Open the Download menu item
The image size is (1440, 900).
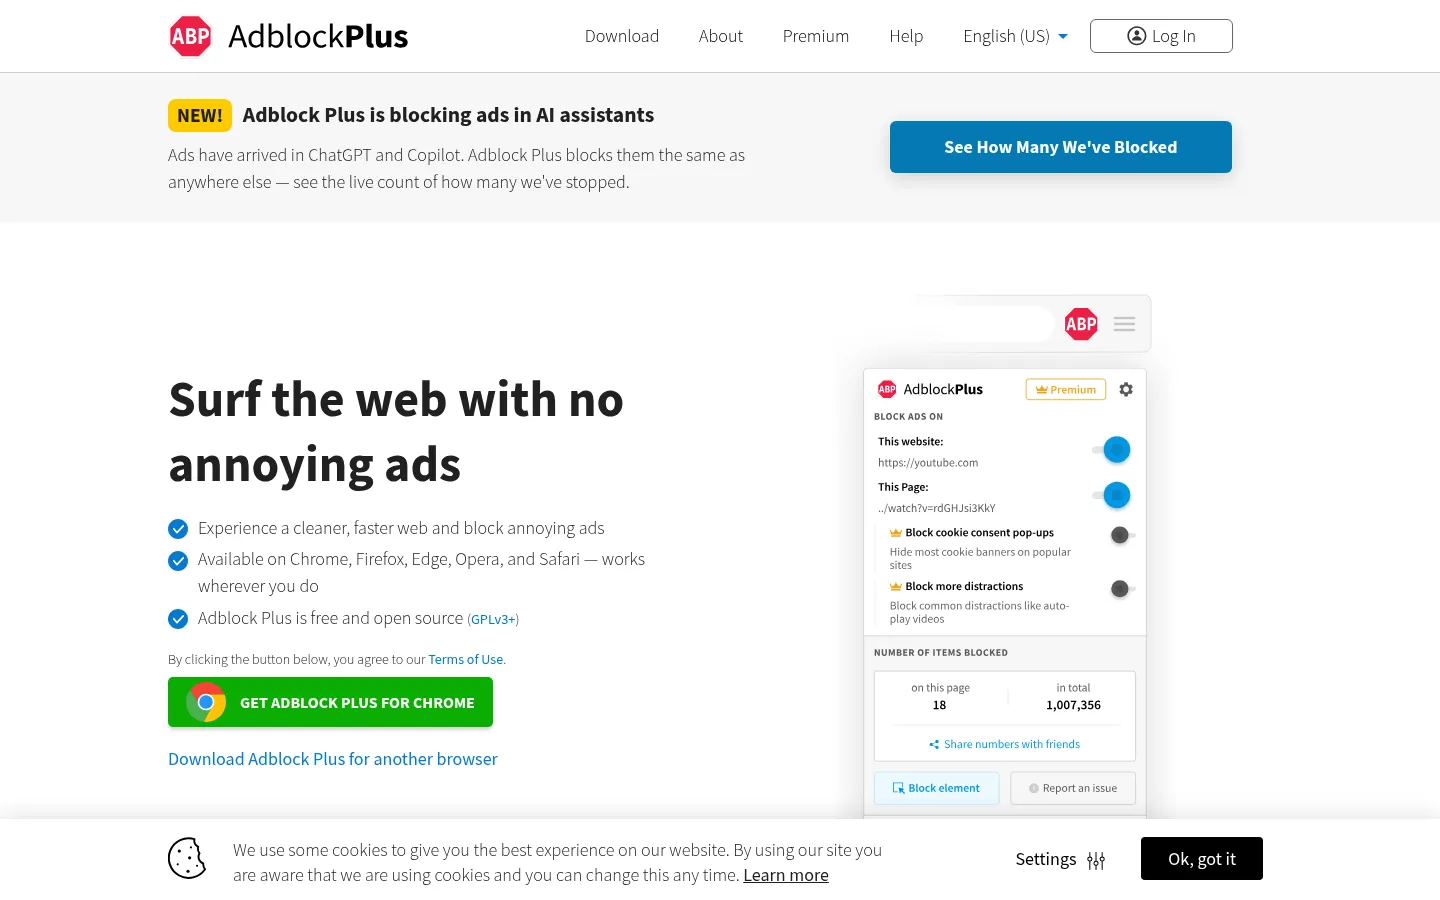[622, 36]
